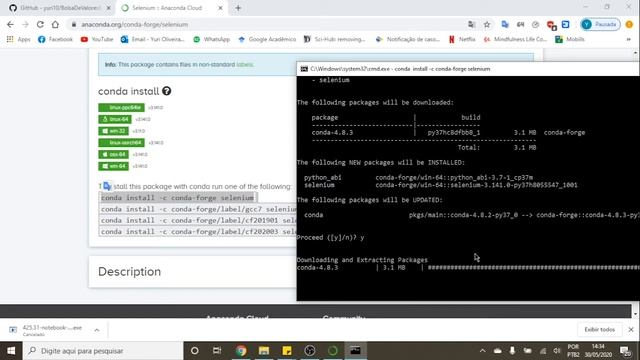The width and height of the screenshot is (640, 360).
Task: Open the Mobills bookmark
Action: click(570, 39)
